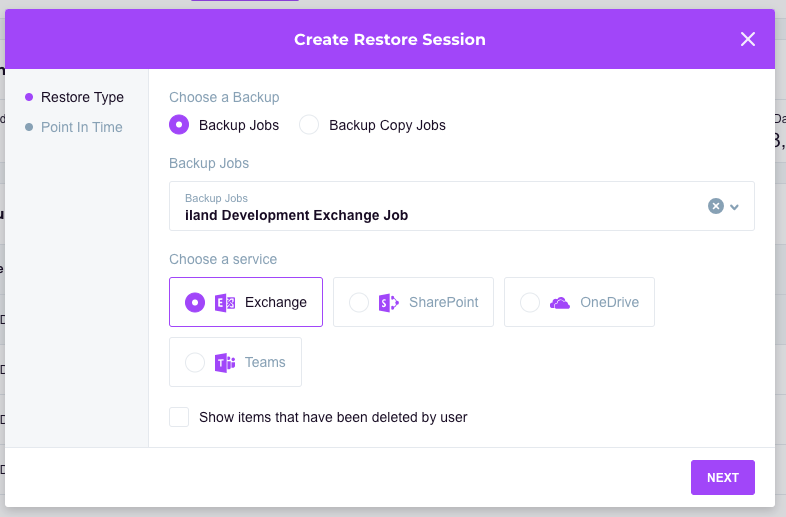Choose the Backup Copy Jobs radio option
Image resolution: width=786 pixels, height=517 pixels.
click(309, 125)
